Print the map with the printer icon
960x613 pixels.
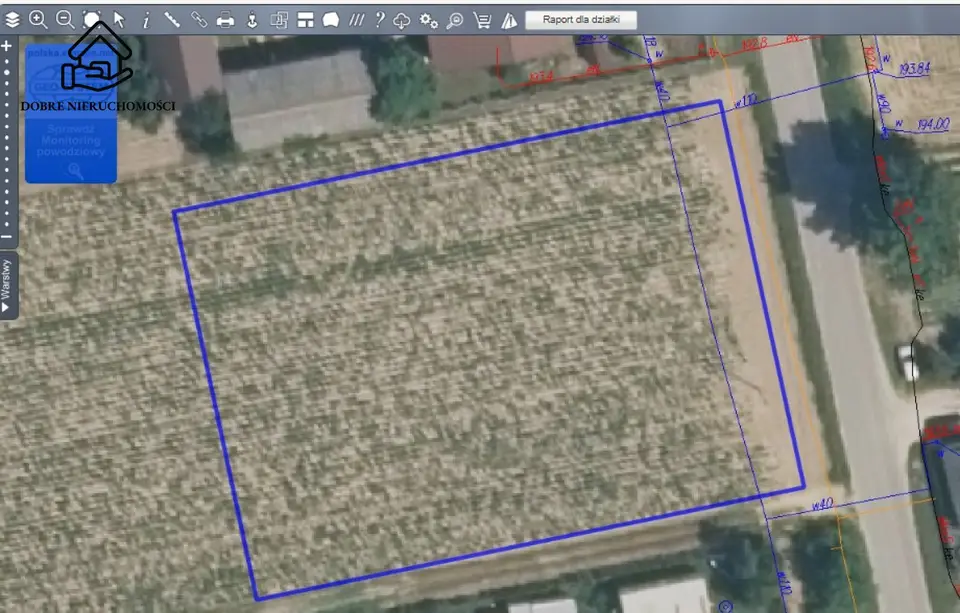225,20
